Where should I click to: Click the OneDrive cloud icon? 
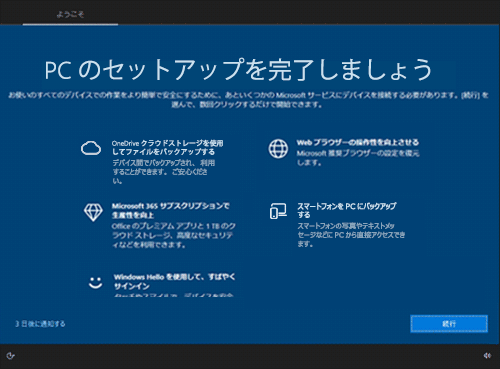click(x=91, y=148)
